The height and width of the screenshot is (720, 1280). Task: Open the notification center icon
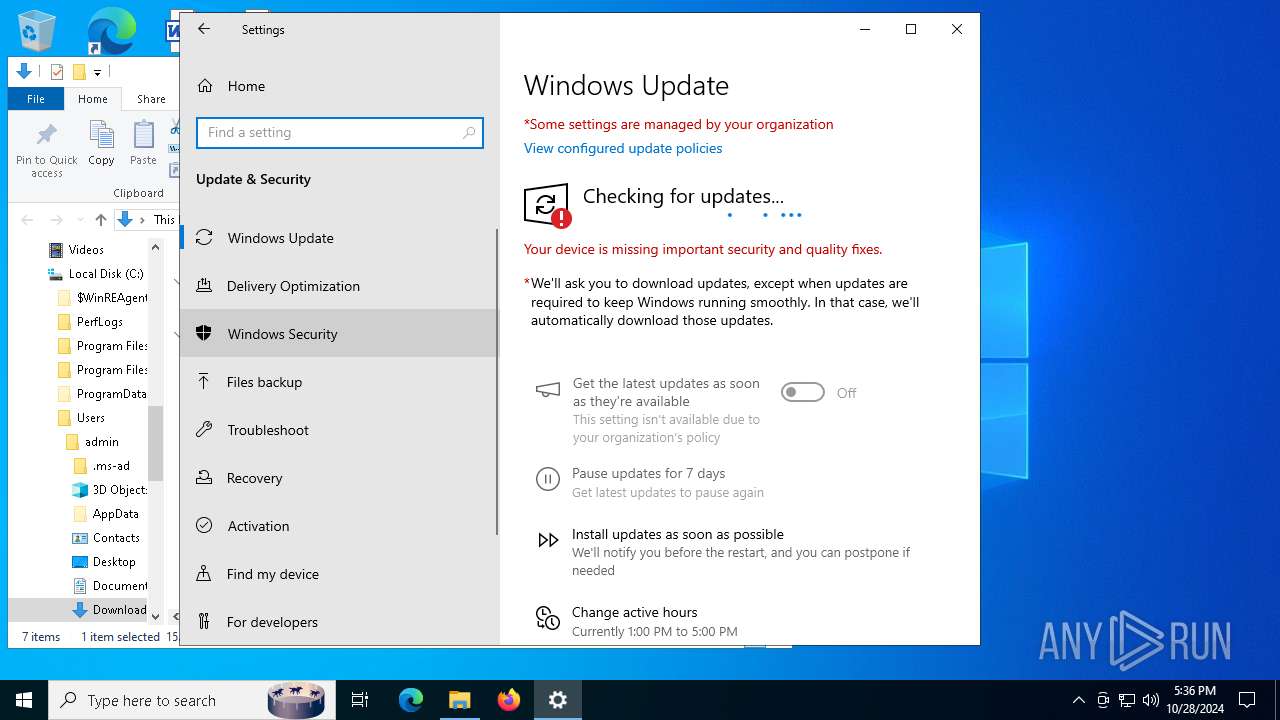(1247, 700)
